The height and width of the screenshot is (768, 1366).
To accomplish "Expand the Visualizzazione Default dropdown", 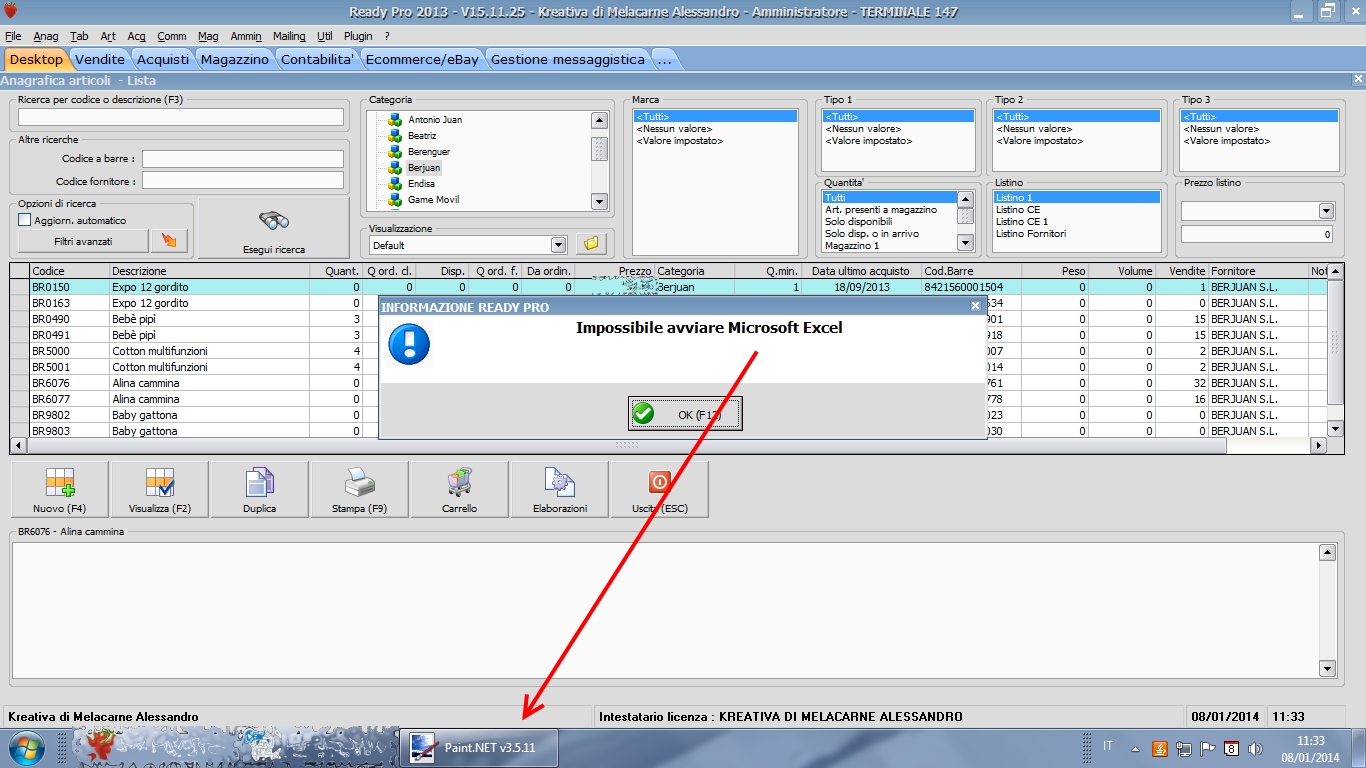I will pos(558,245).
